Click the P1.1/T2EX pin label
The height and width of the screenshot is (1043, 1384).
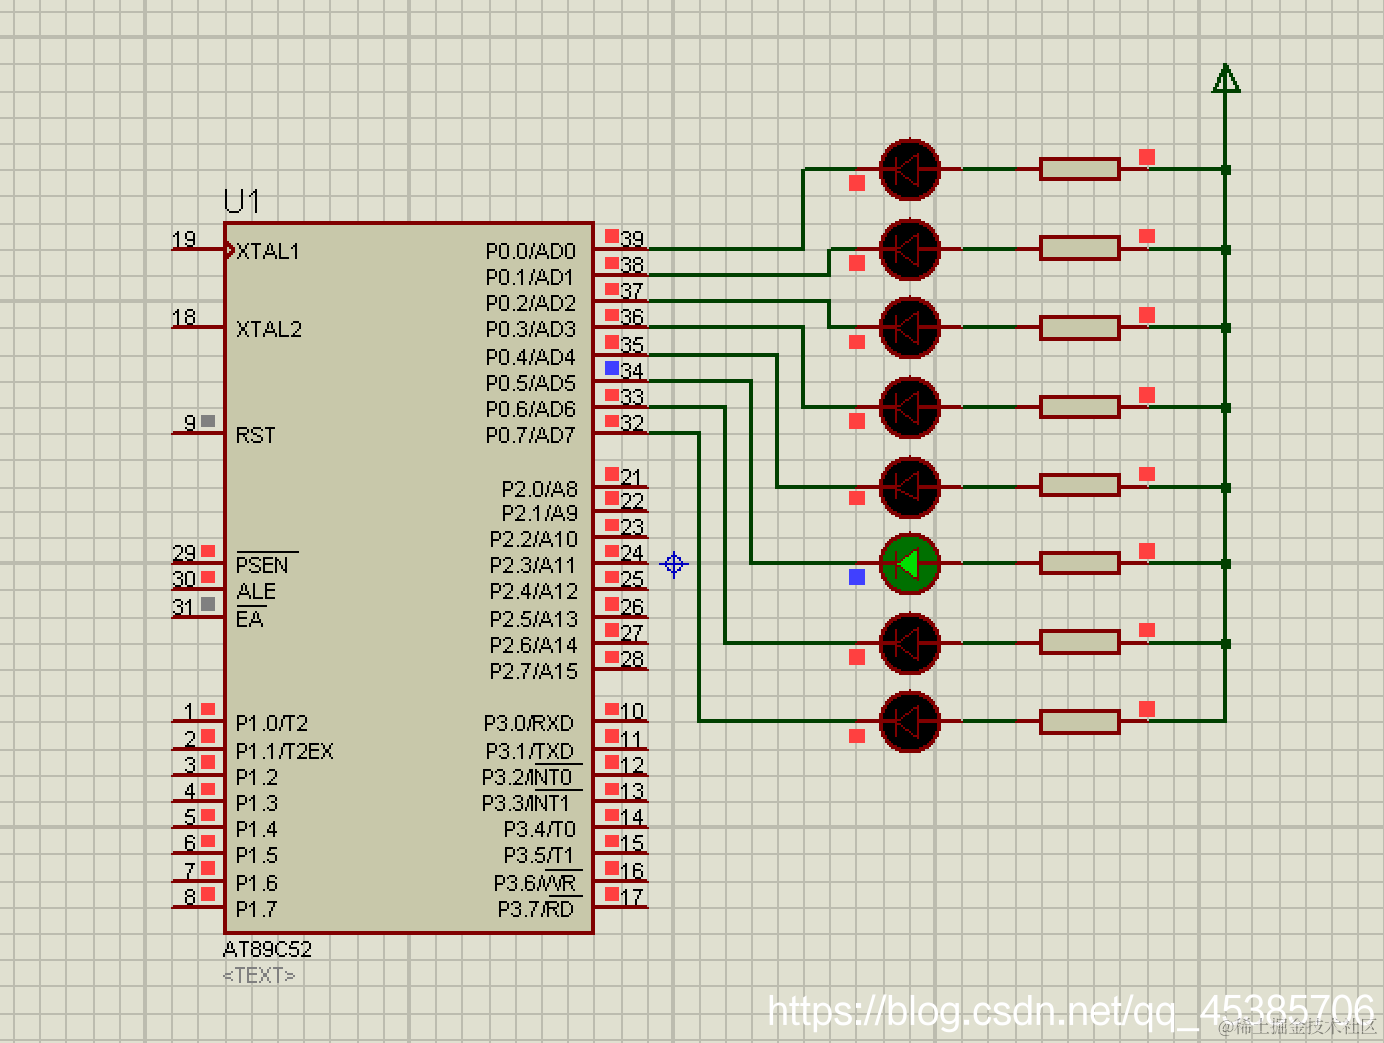coord(285,751)
